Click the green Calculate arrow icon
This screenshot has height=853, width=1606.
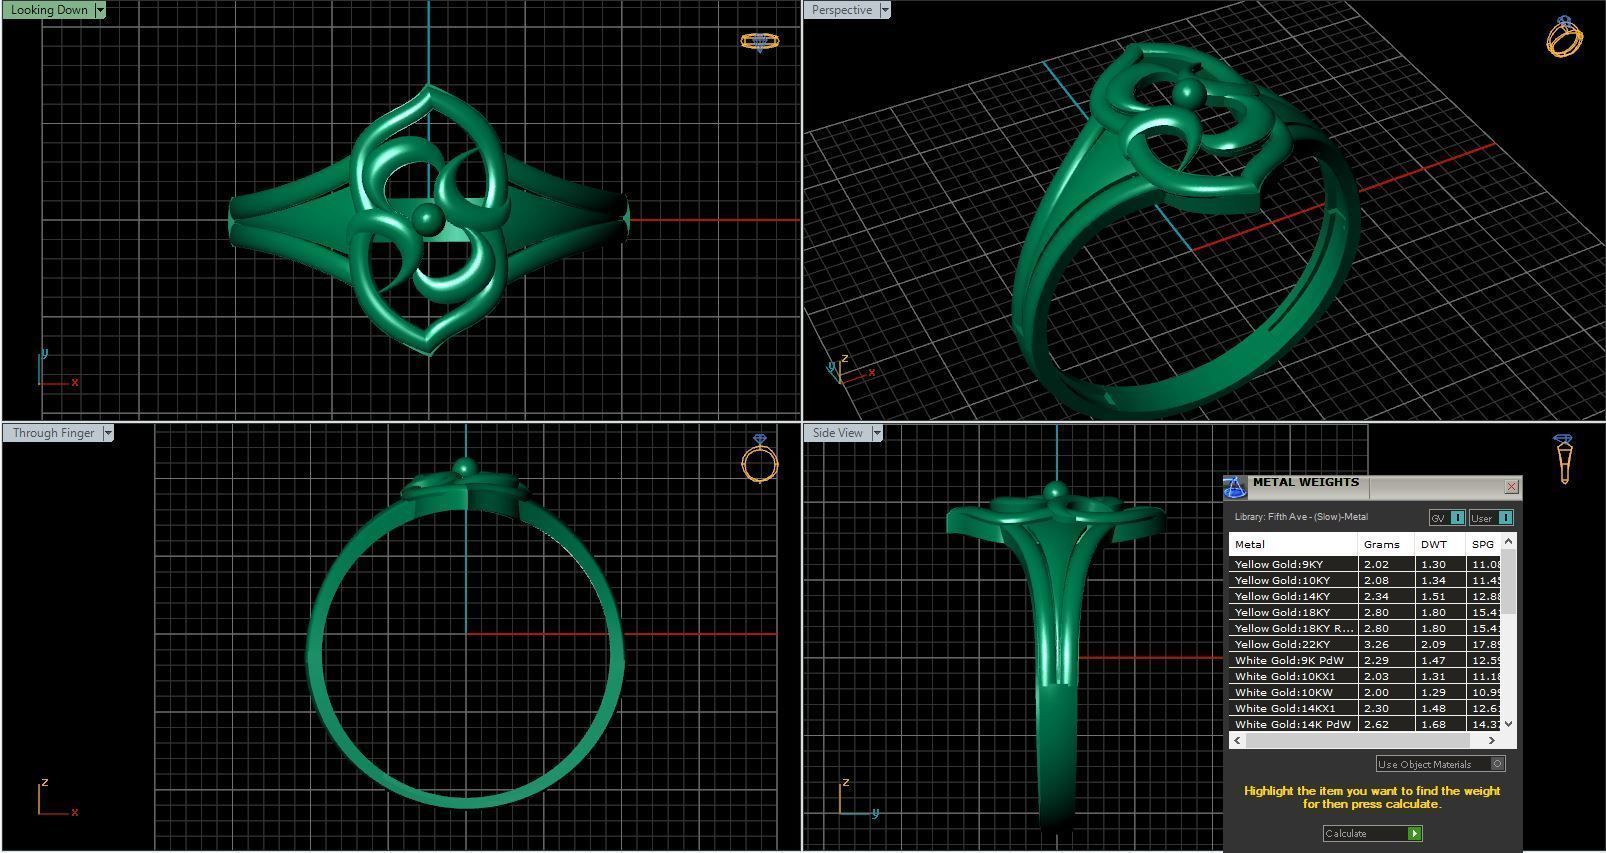1414,833
